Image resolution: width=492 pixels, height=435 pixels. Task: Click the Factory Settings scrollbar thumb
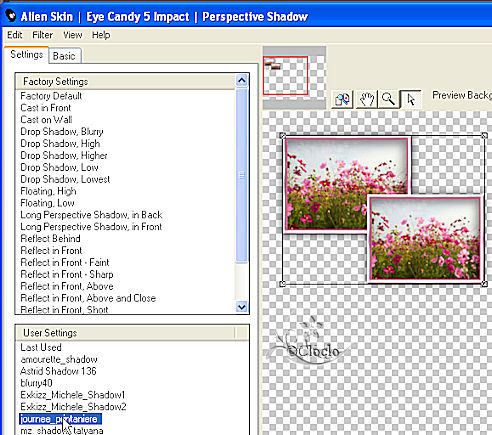pyautogui.click(x=242, y=175)
